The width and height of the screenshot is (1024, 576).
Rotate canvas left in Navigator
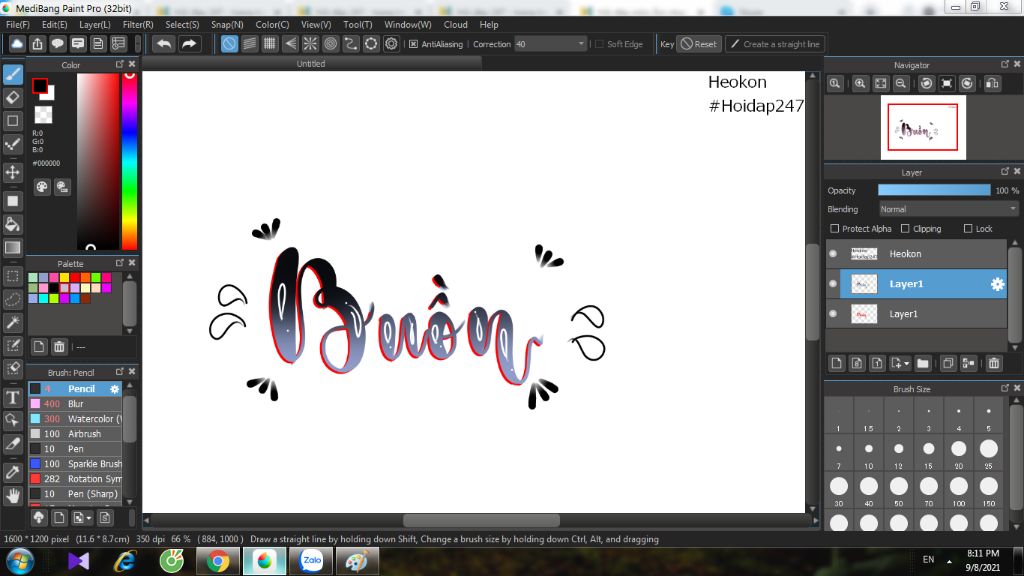926,84
